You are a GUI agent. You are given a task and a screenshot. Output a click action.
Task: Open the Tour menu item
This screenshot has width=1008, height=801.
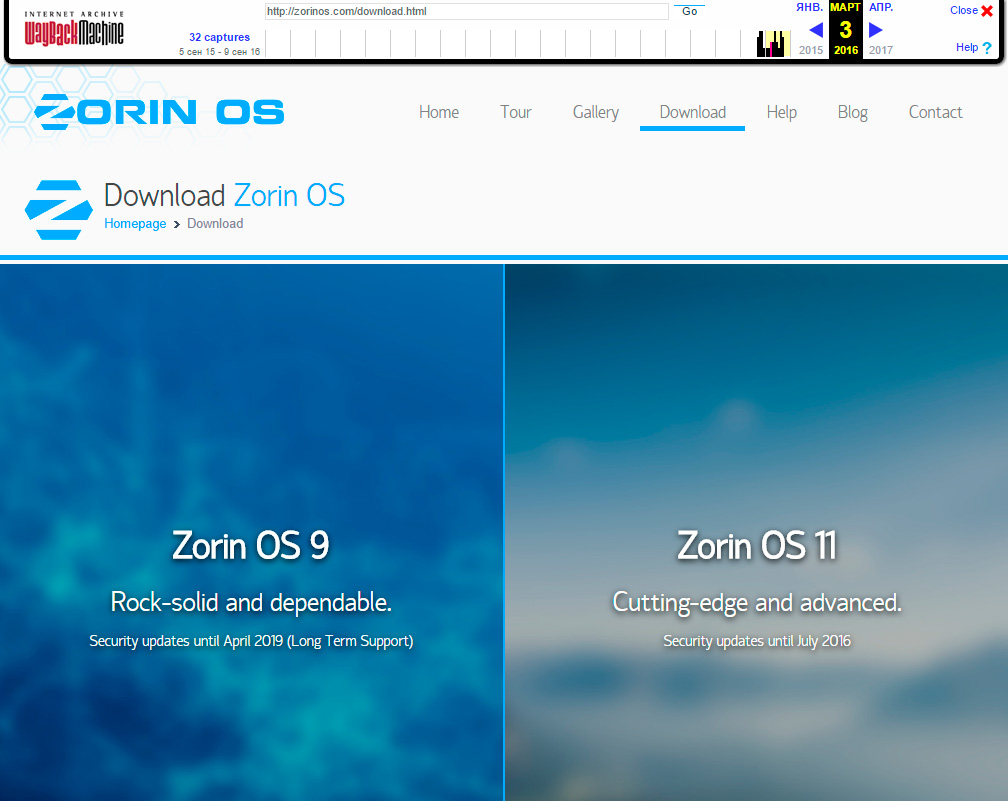coord(516,112)
